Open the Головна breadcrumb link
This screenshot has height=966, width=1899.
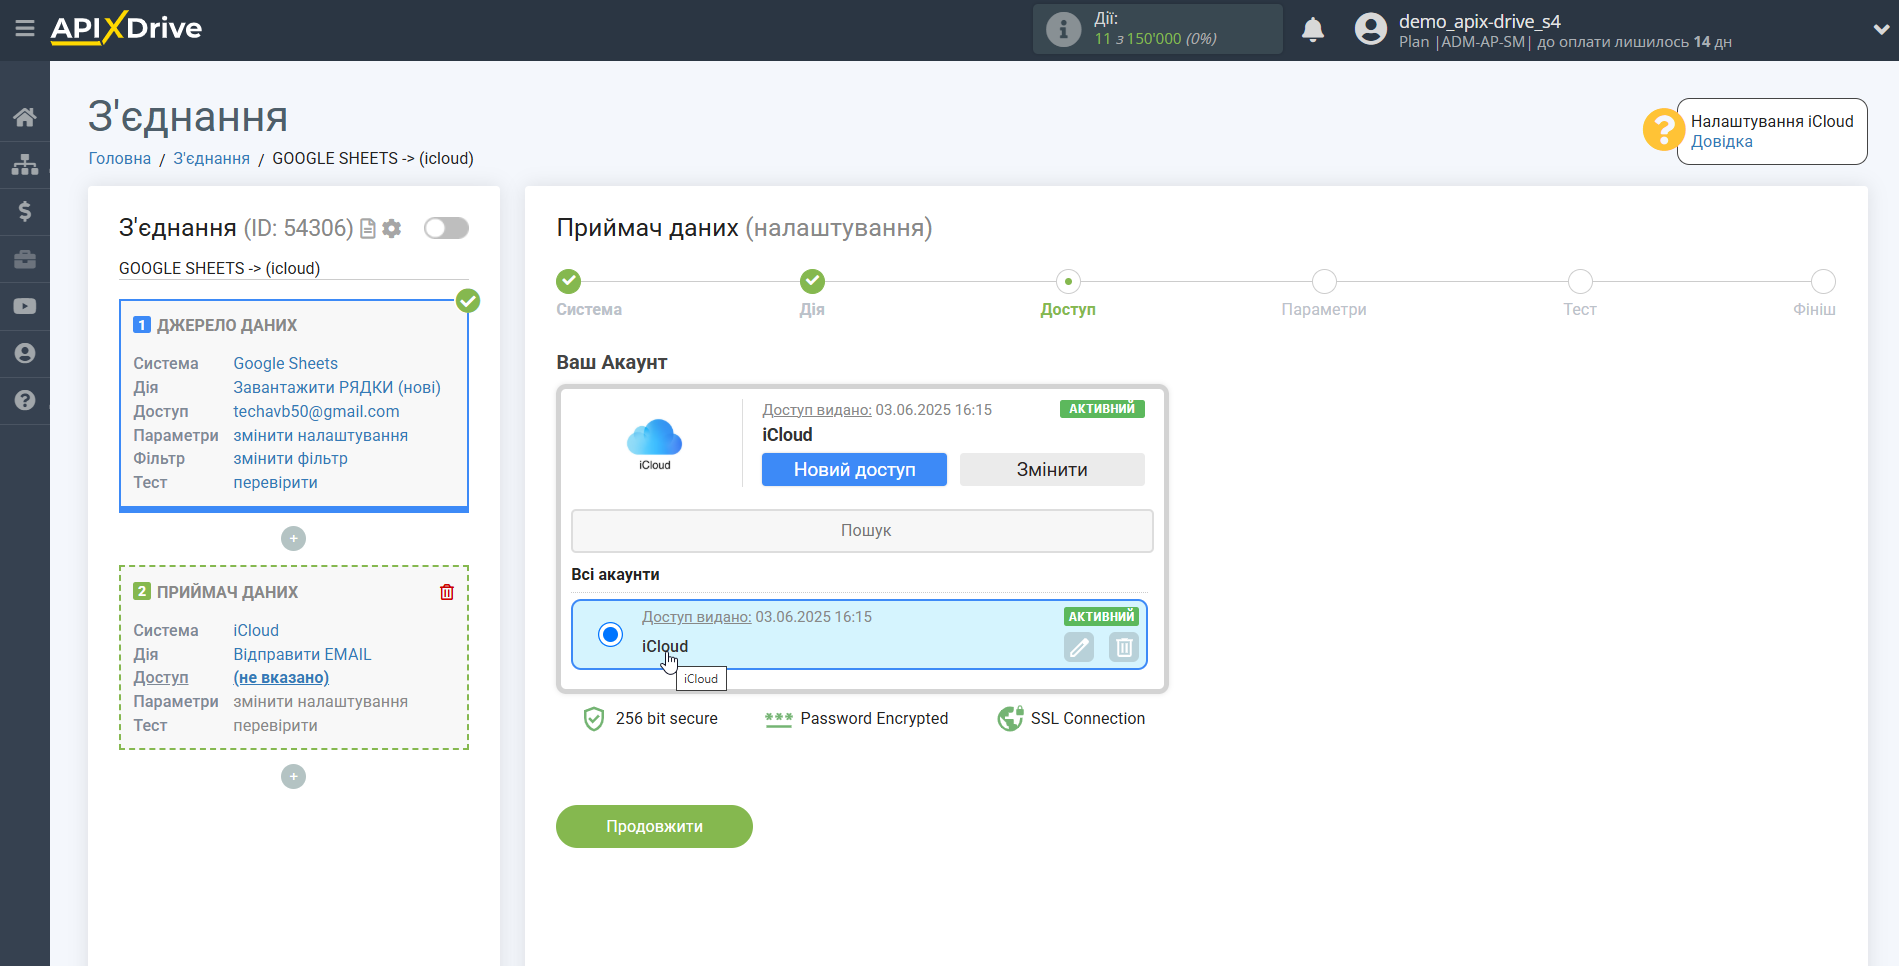120,158
